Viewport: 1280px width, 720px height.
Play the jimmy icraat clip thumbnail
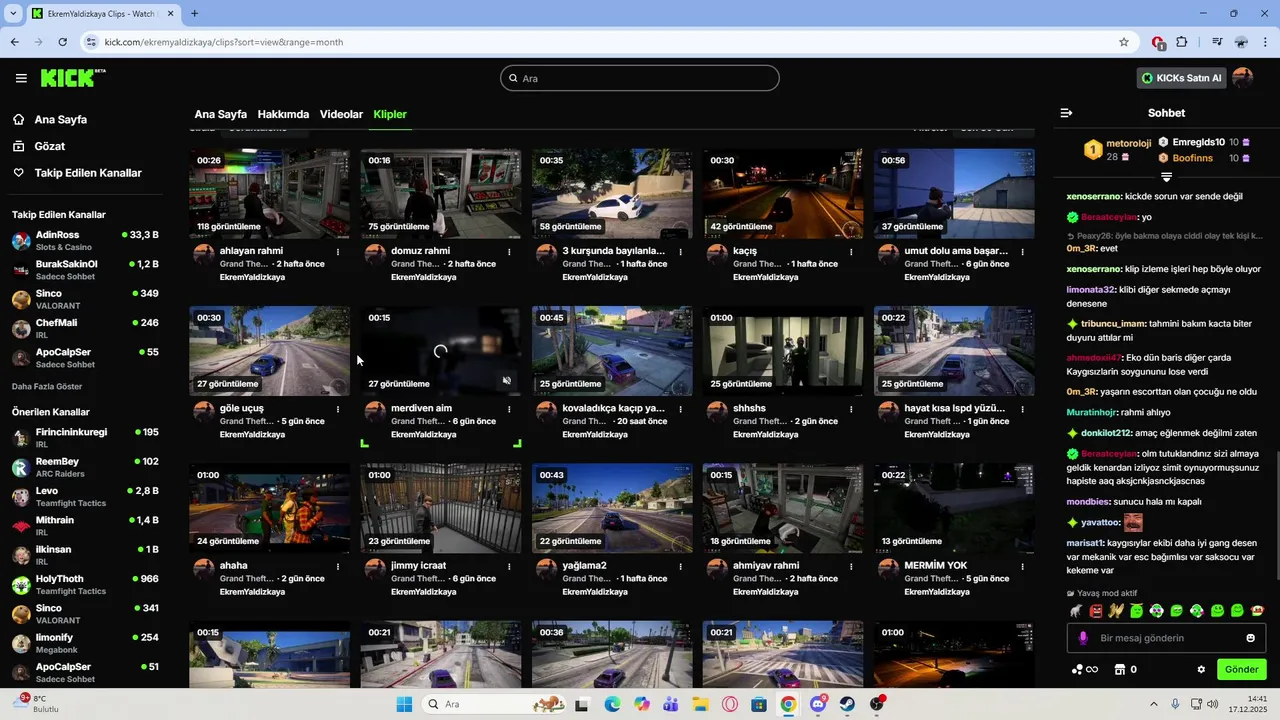pyautogui.click(x=441, y=509)
